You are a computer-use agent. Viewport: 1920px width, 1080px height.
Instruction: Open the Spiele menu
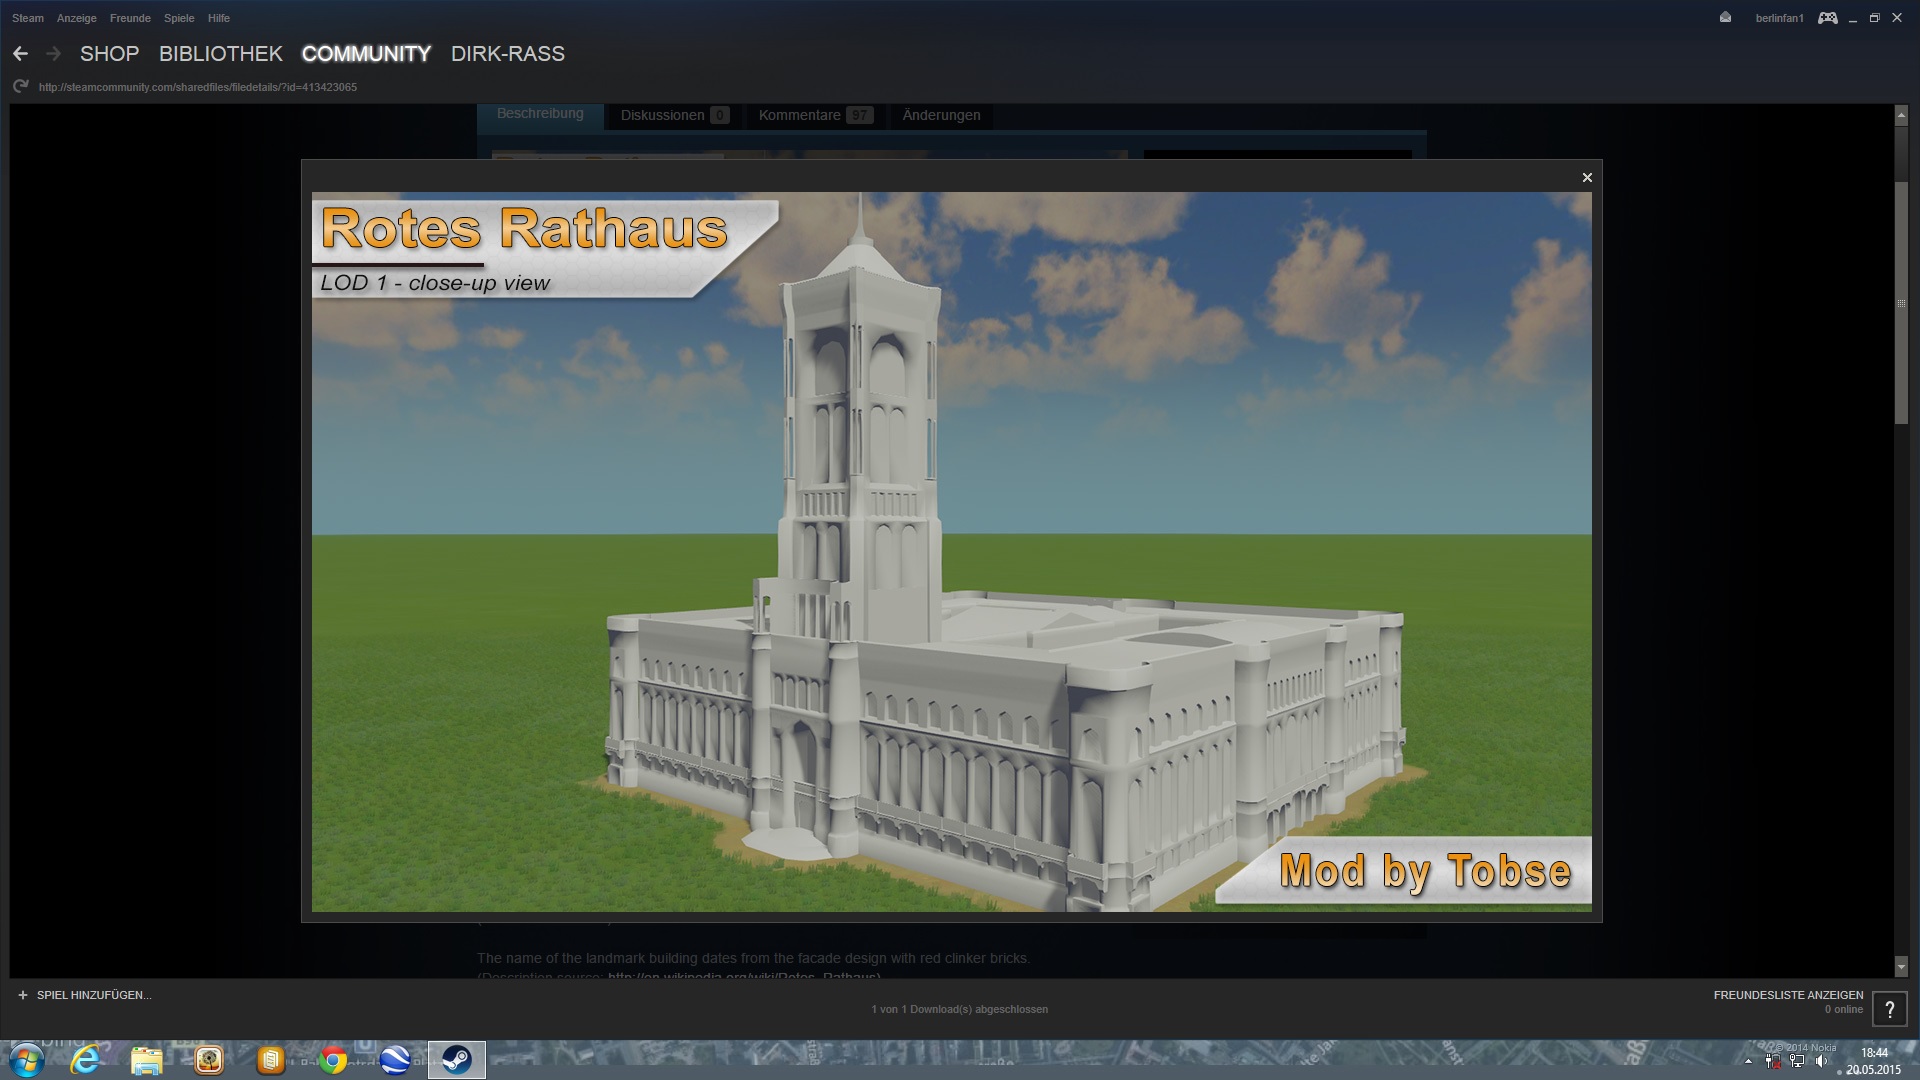(179, 18)
